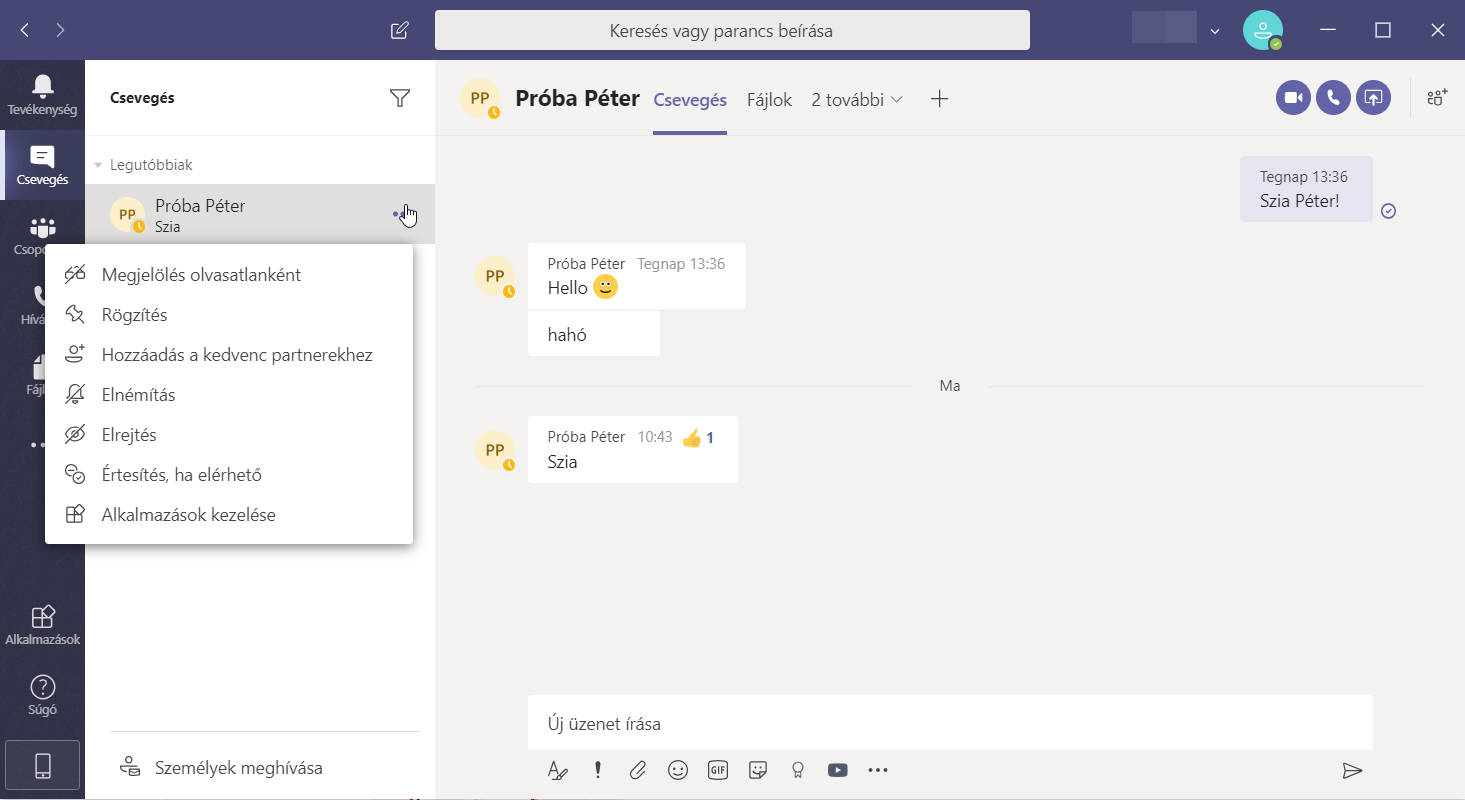Select Megjelölés olvasatlanként from context menu
This screenshot has width=1465, height=800.
pos(201,275)
